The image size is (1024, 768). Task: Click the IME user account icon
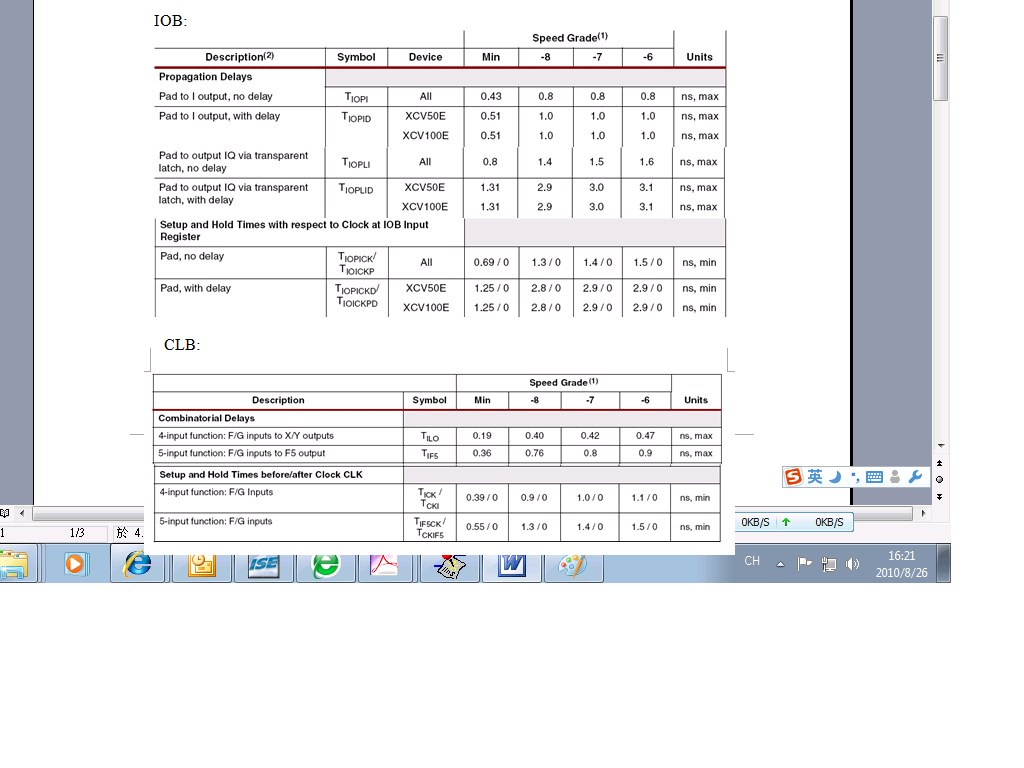coord(895,477)
